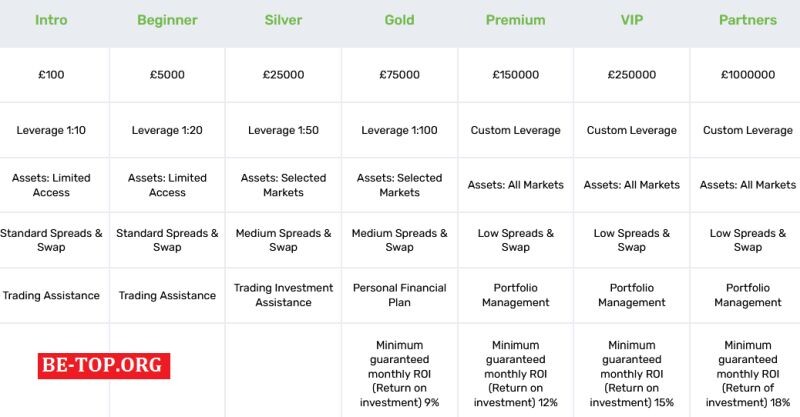The width and height of the screenshot is (800, 417).
Task: Click the £75000 Gold deposit amount
Action: 399,75
